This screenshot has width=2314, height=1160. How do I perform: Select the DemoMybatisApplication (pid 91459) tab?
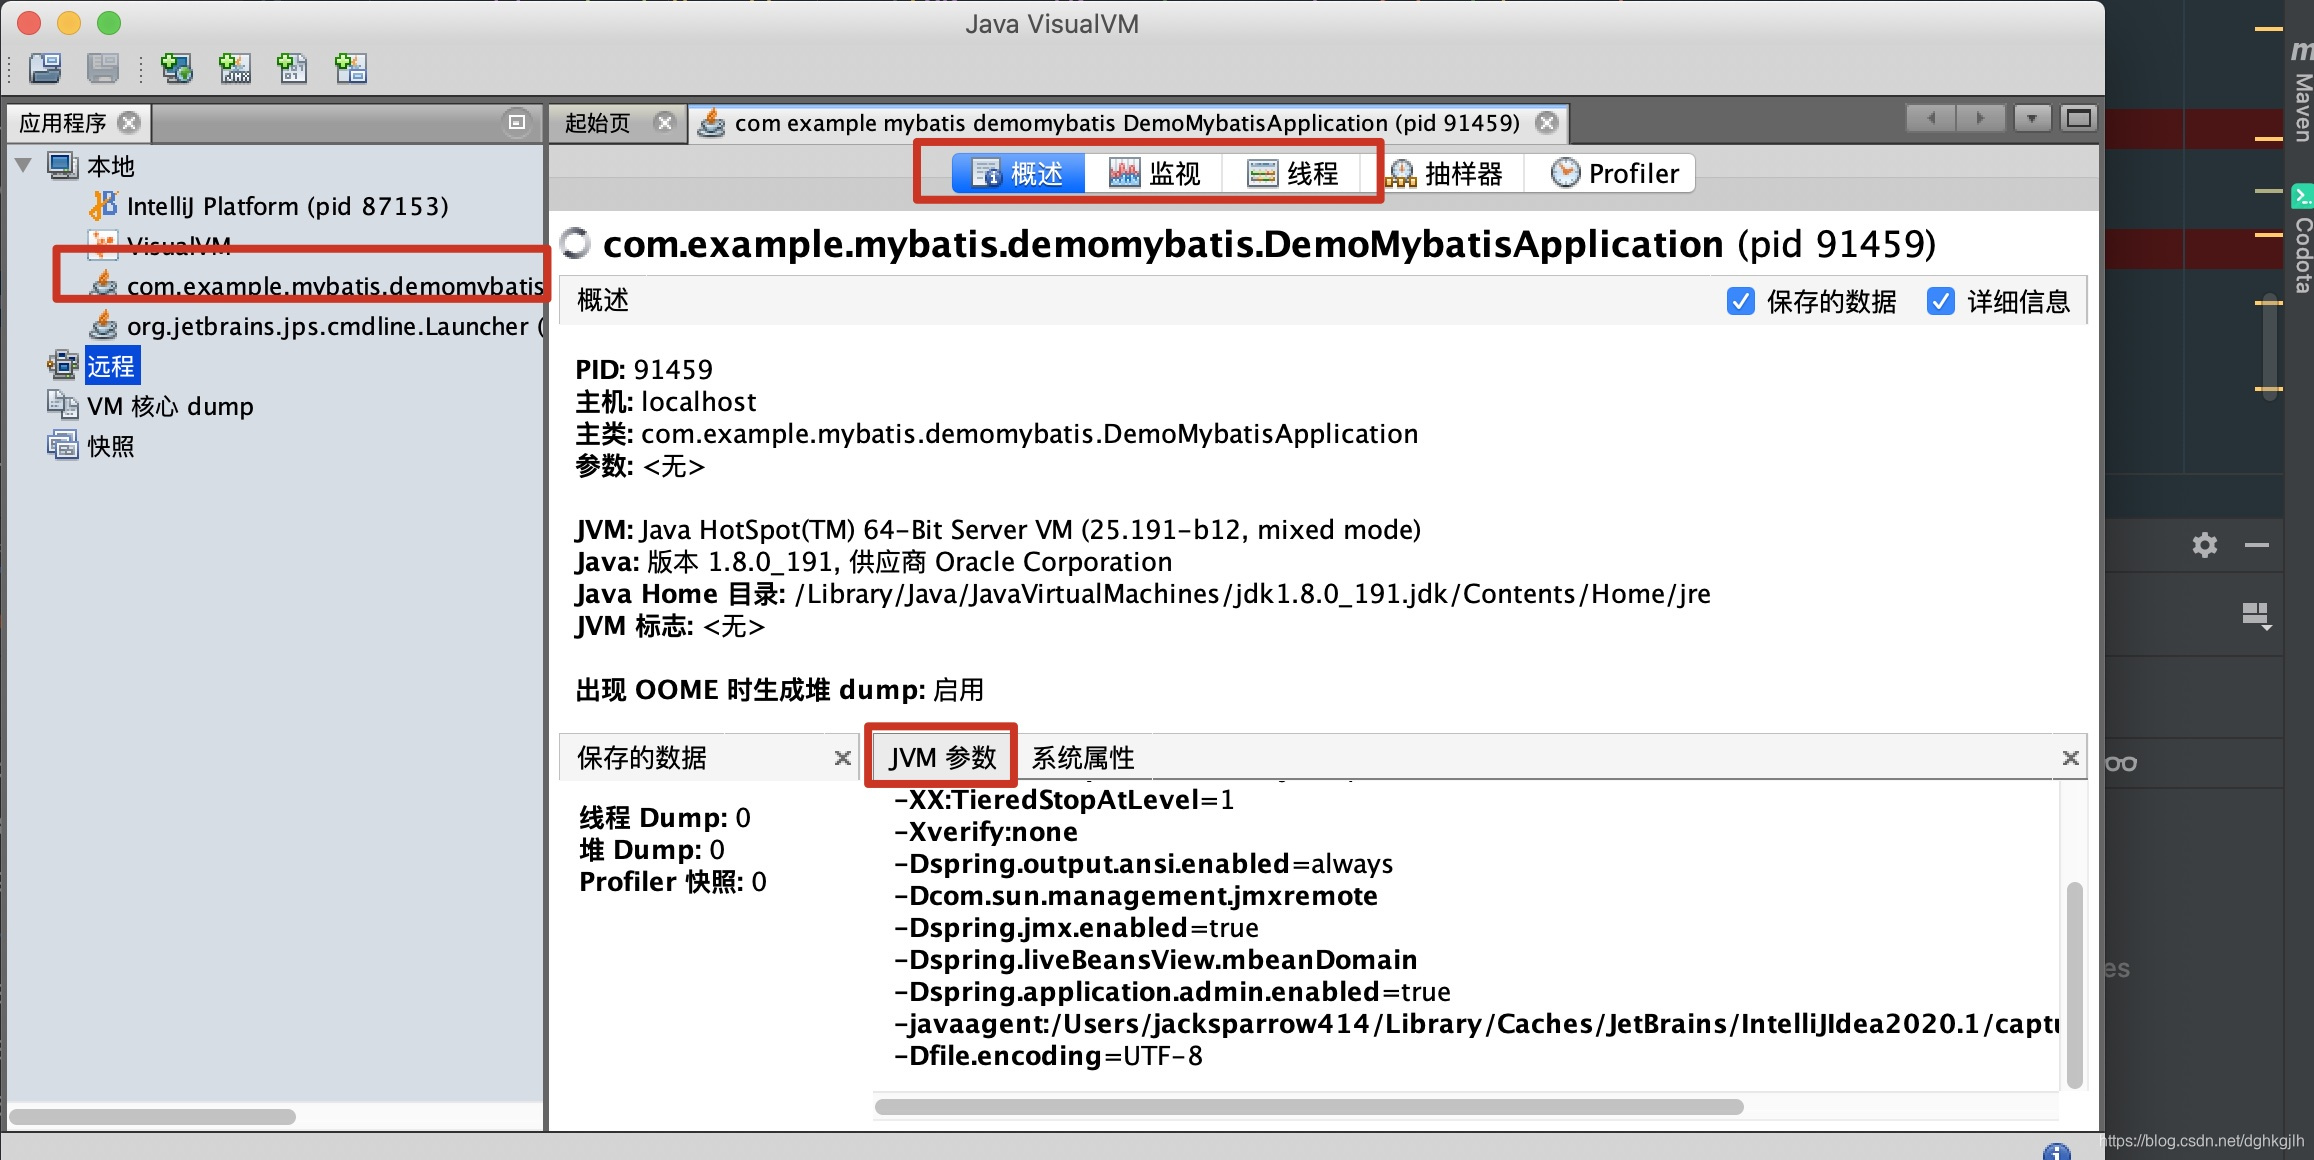tap(1127, 122)
